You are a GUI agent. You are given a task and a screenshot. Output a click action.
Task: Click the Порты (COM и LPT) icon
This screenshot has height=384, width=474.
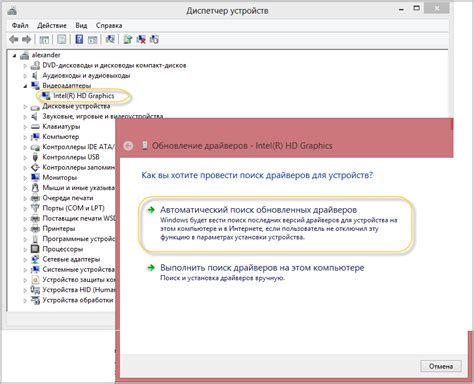(x=35, y=208)
